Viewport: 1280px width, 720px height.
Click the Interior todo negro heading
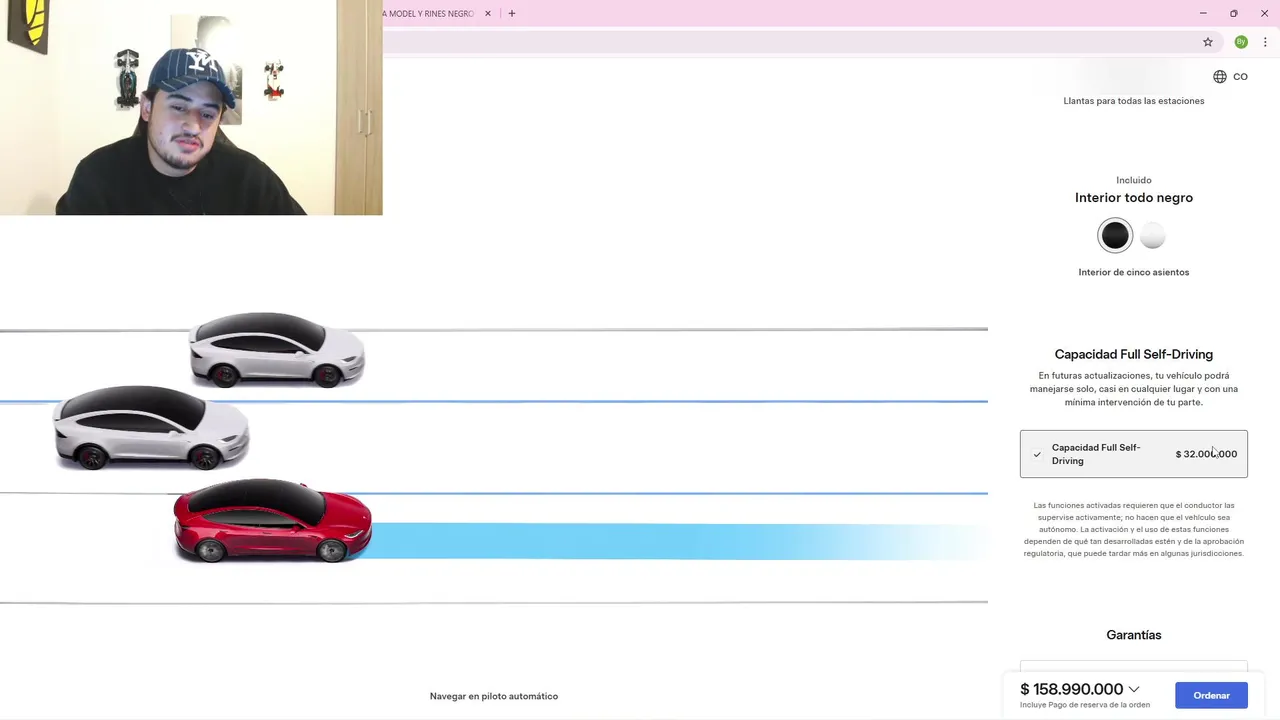click(1134, 198)
